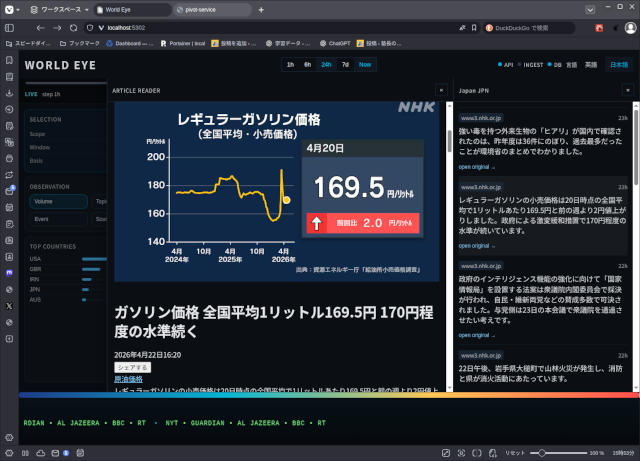Open the history clock icon in sidebar

pos(9,107)
